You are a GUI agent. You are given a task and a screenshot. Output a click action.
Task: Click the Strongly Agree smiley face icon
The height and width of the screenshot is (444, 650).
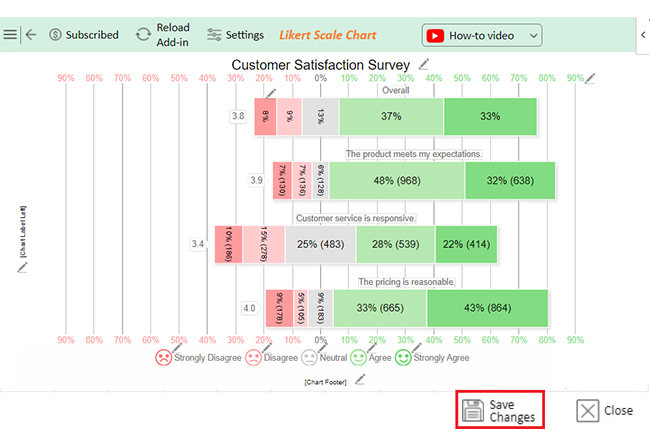(403, 357)
